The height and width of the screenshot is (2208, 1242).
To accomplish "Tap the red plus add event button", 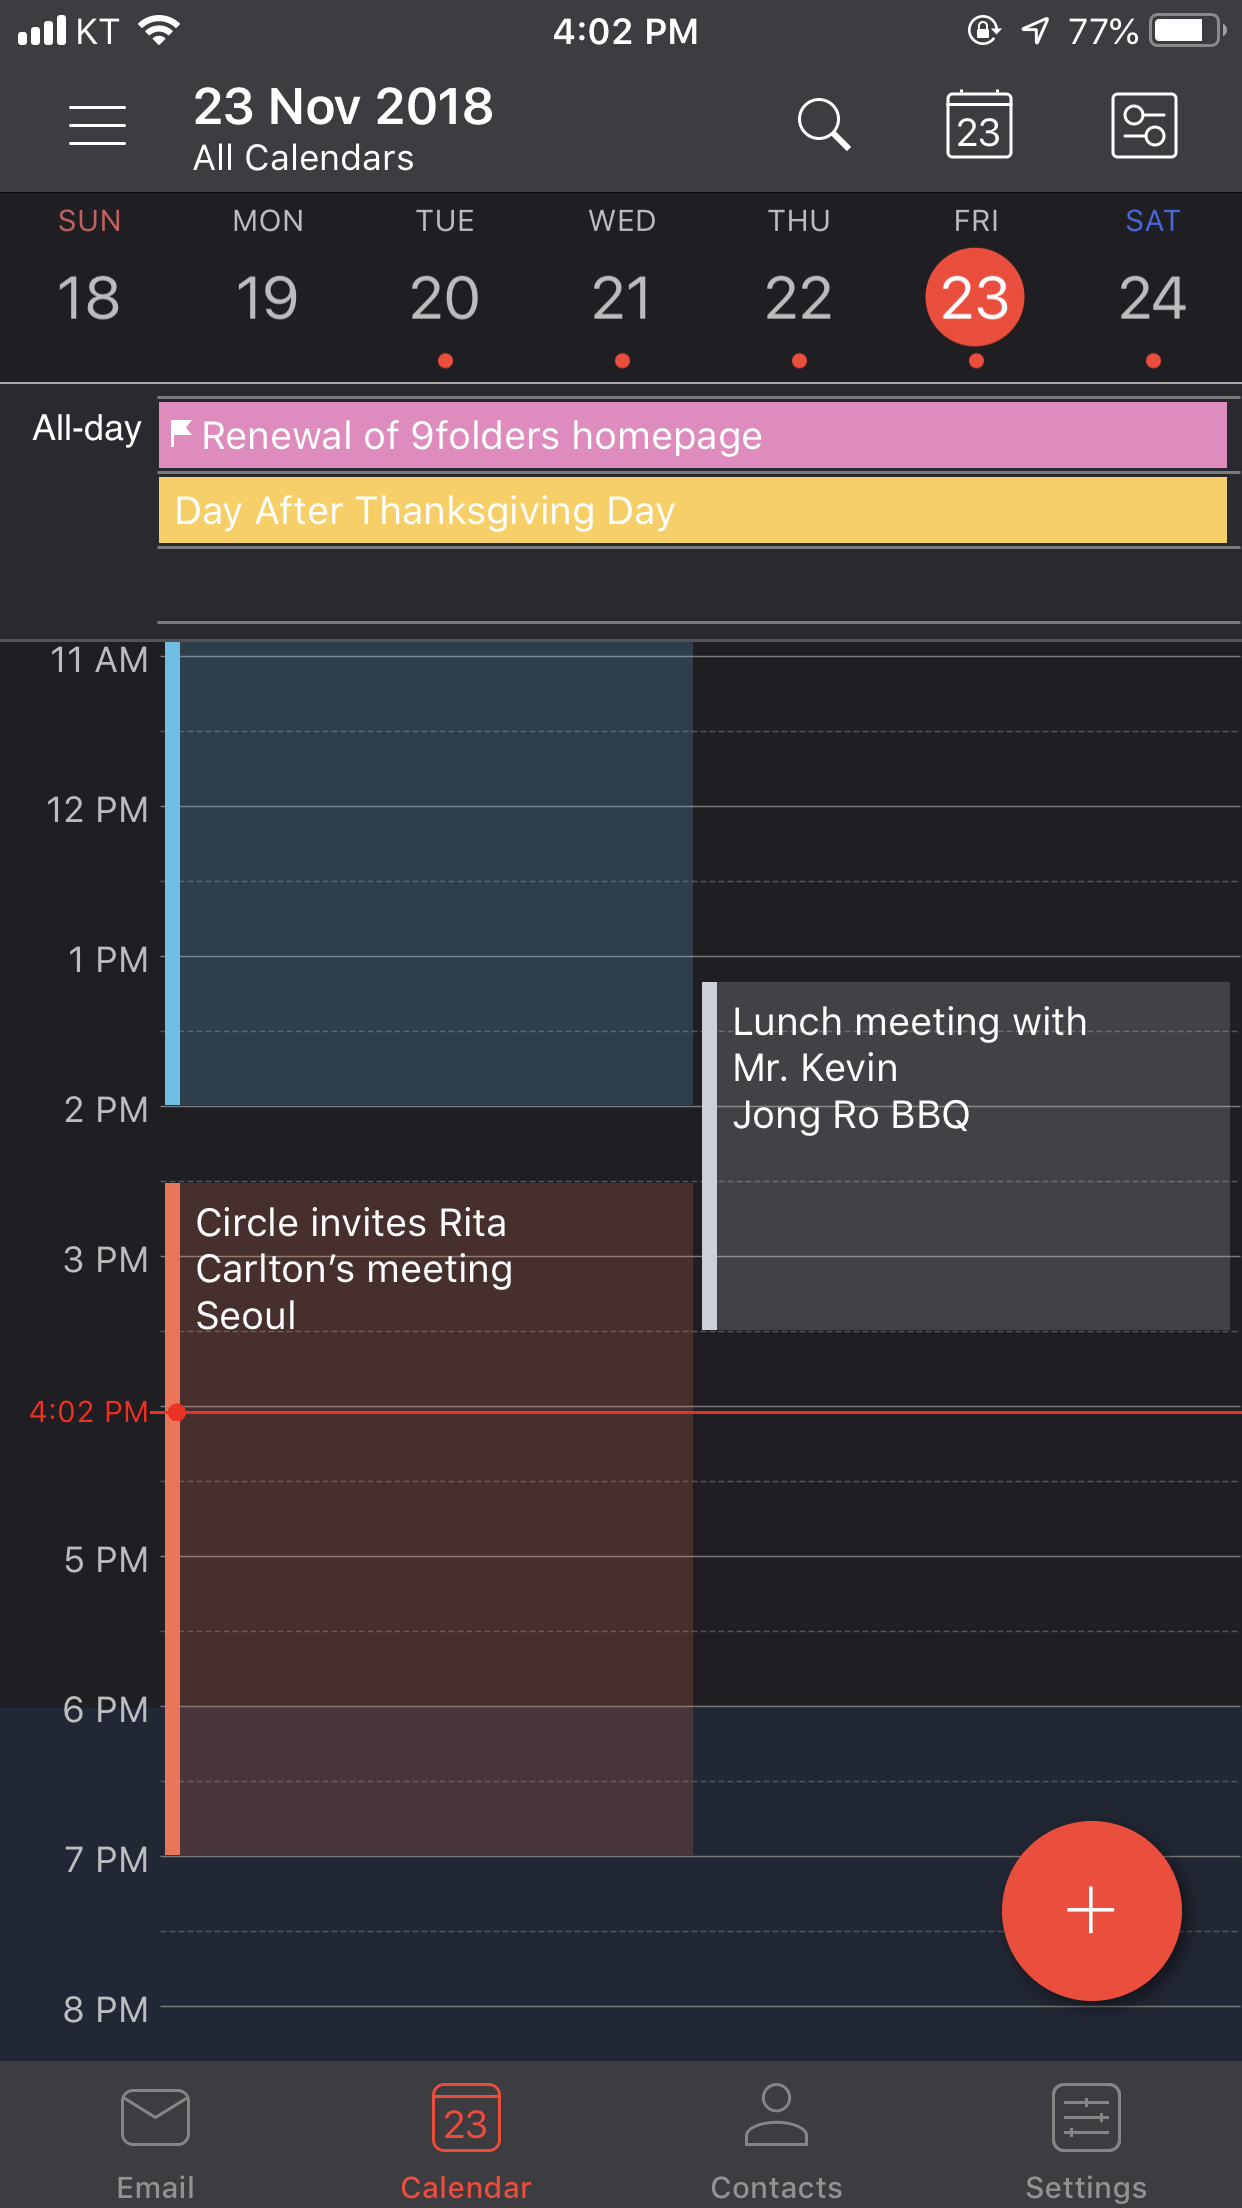I will pyautogui.click(x=1091, y=1911).
